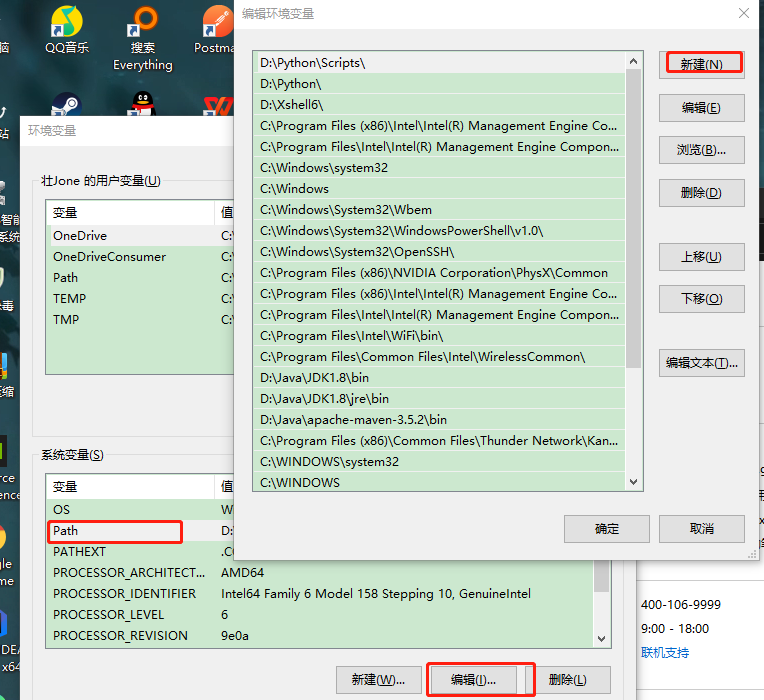Screen dimensions: 764x700
Task: Select the C:\Windows\system32 entry
Action: [x=439, y=168]
